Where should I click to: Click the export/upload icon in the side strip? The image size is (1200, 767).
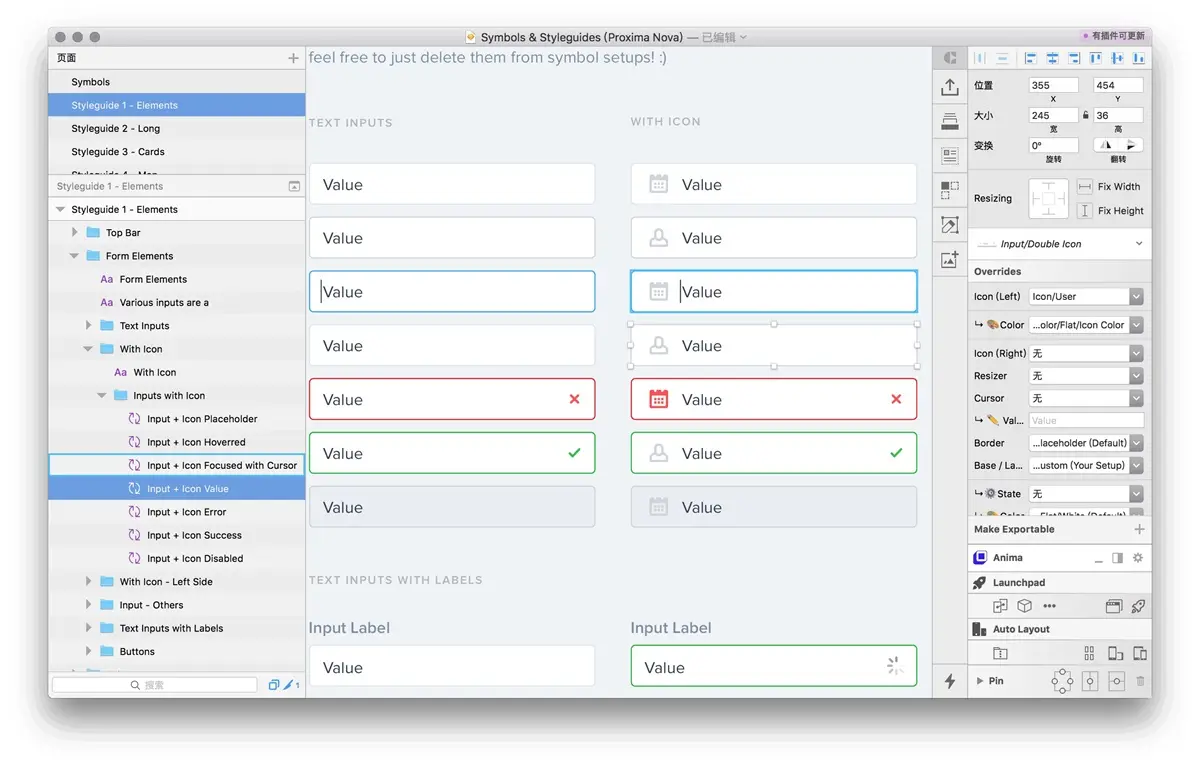point(950,88)
